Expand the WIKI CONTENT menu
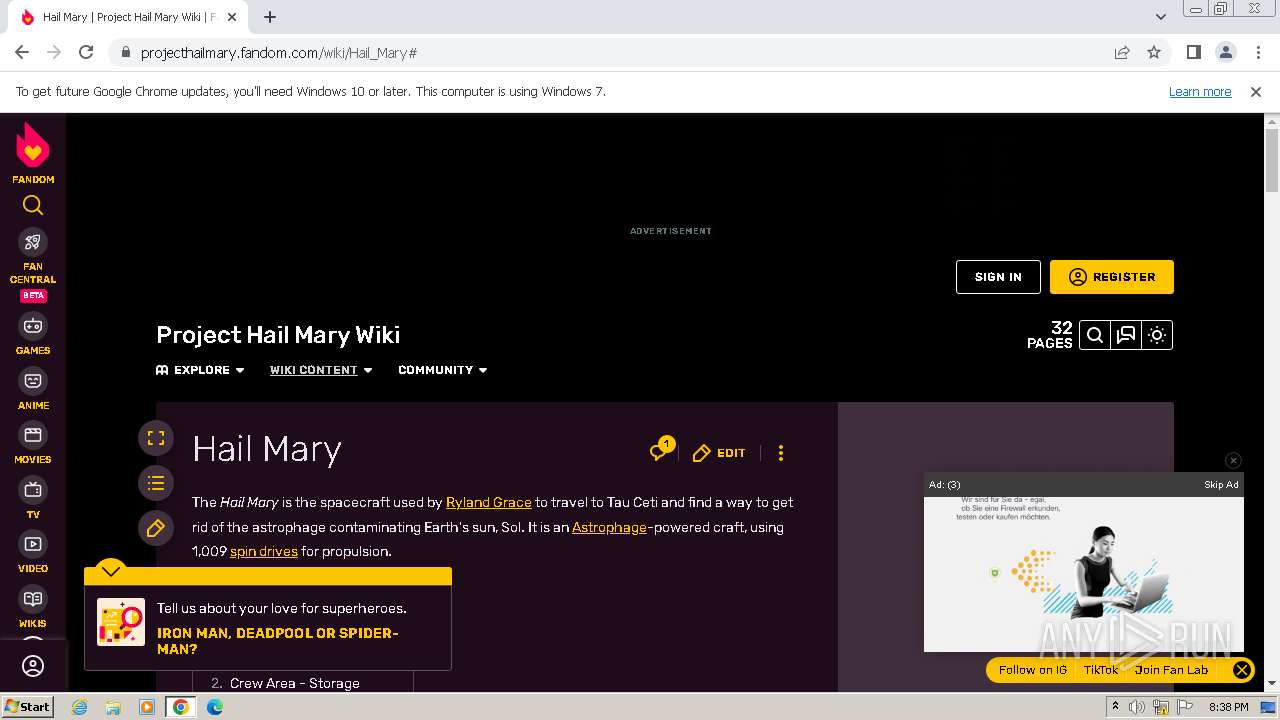Screen dimensions: 1280x720 tap(321, 370)
